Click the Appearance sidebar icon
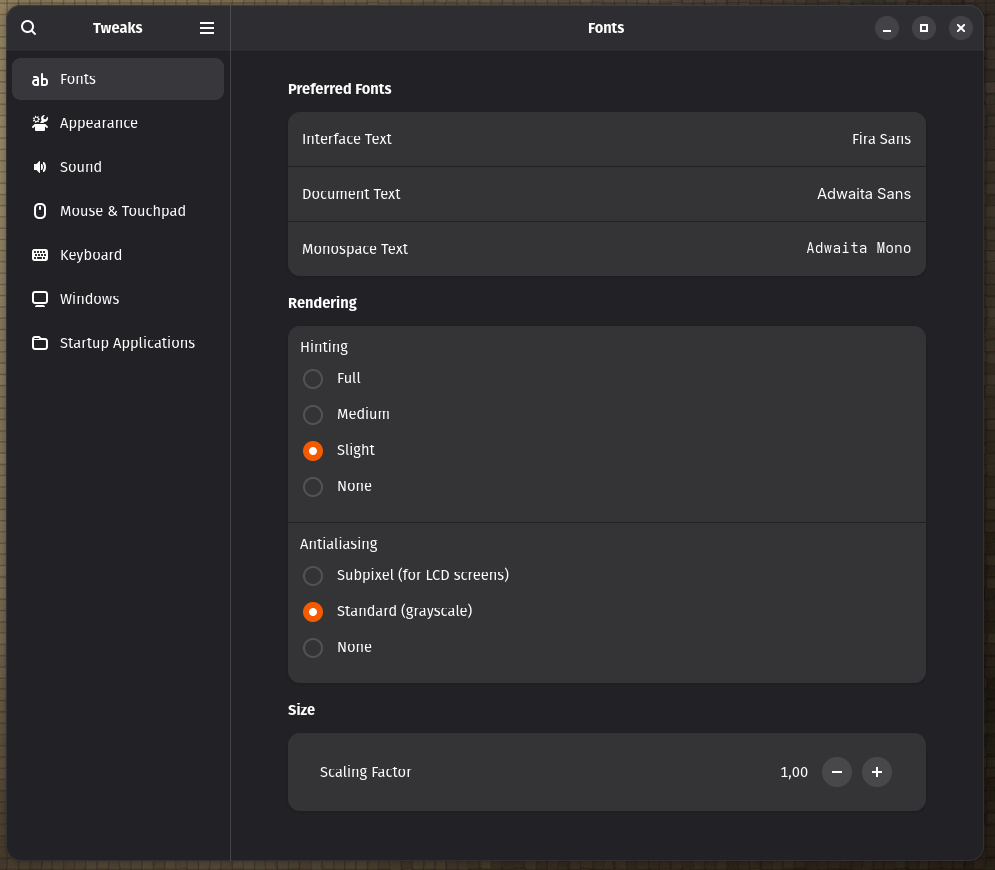The height and width of the screenshot is (870, 995). click(40, 123)
